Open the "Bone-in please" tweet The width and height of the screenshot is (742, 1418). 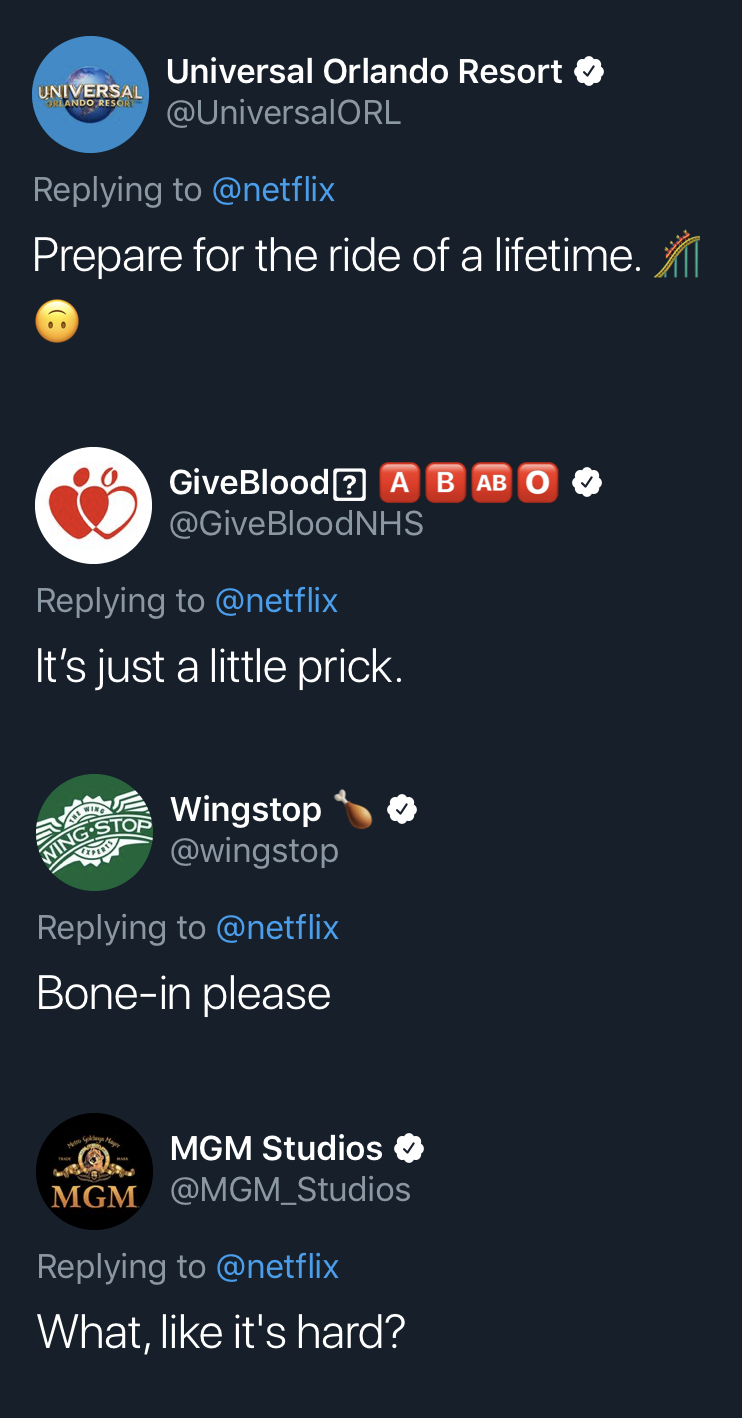[x=184, y=993]
